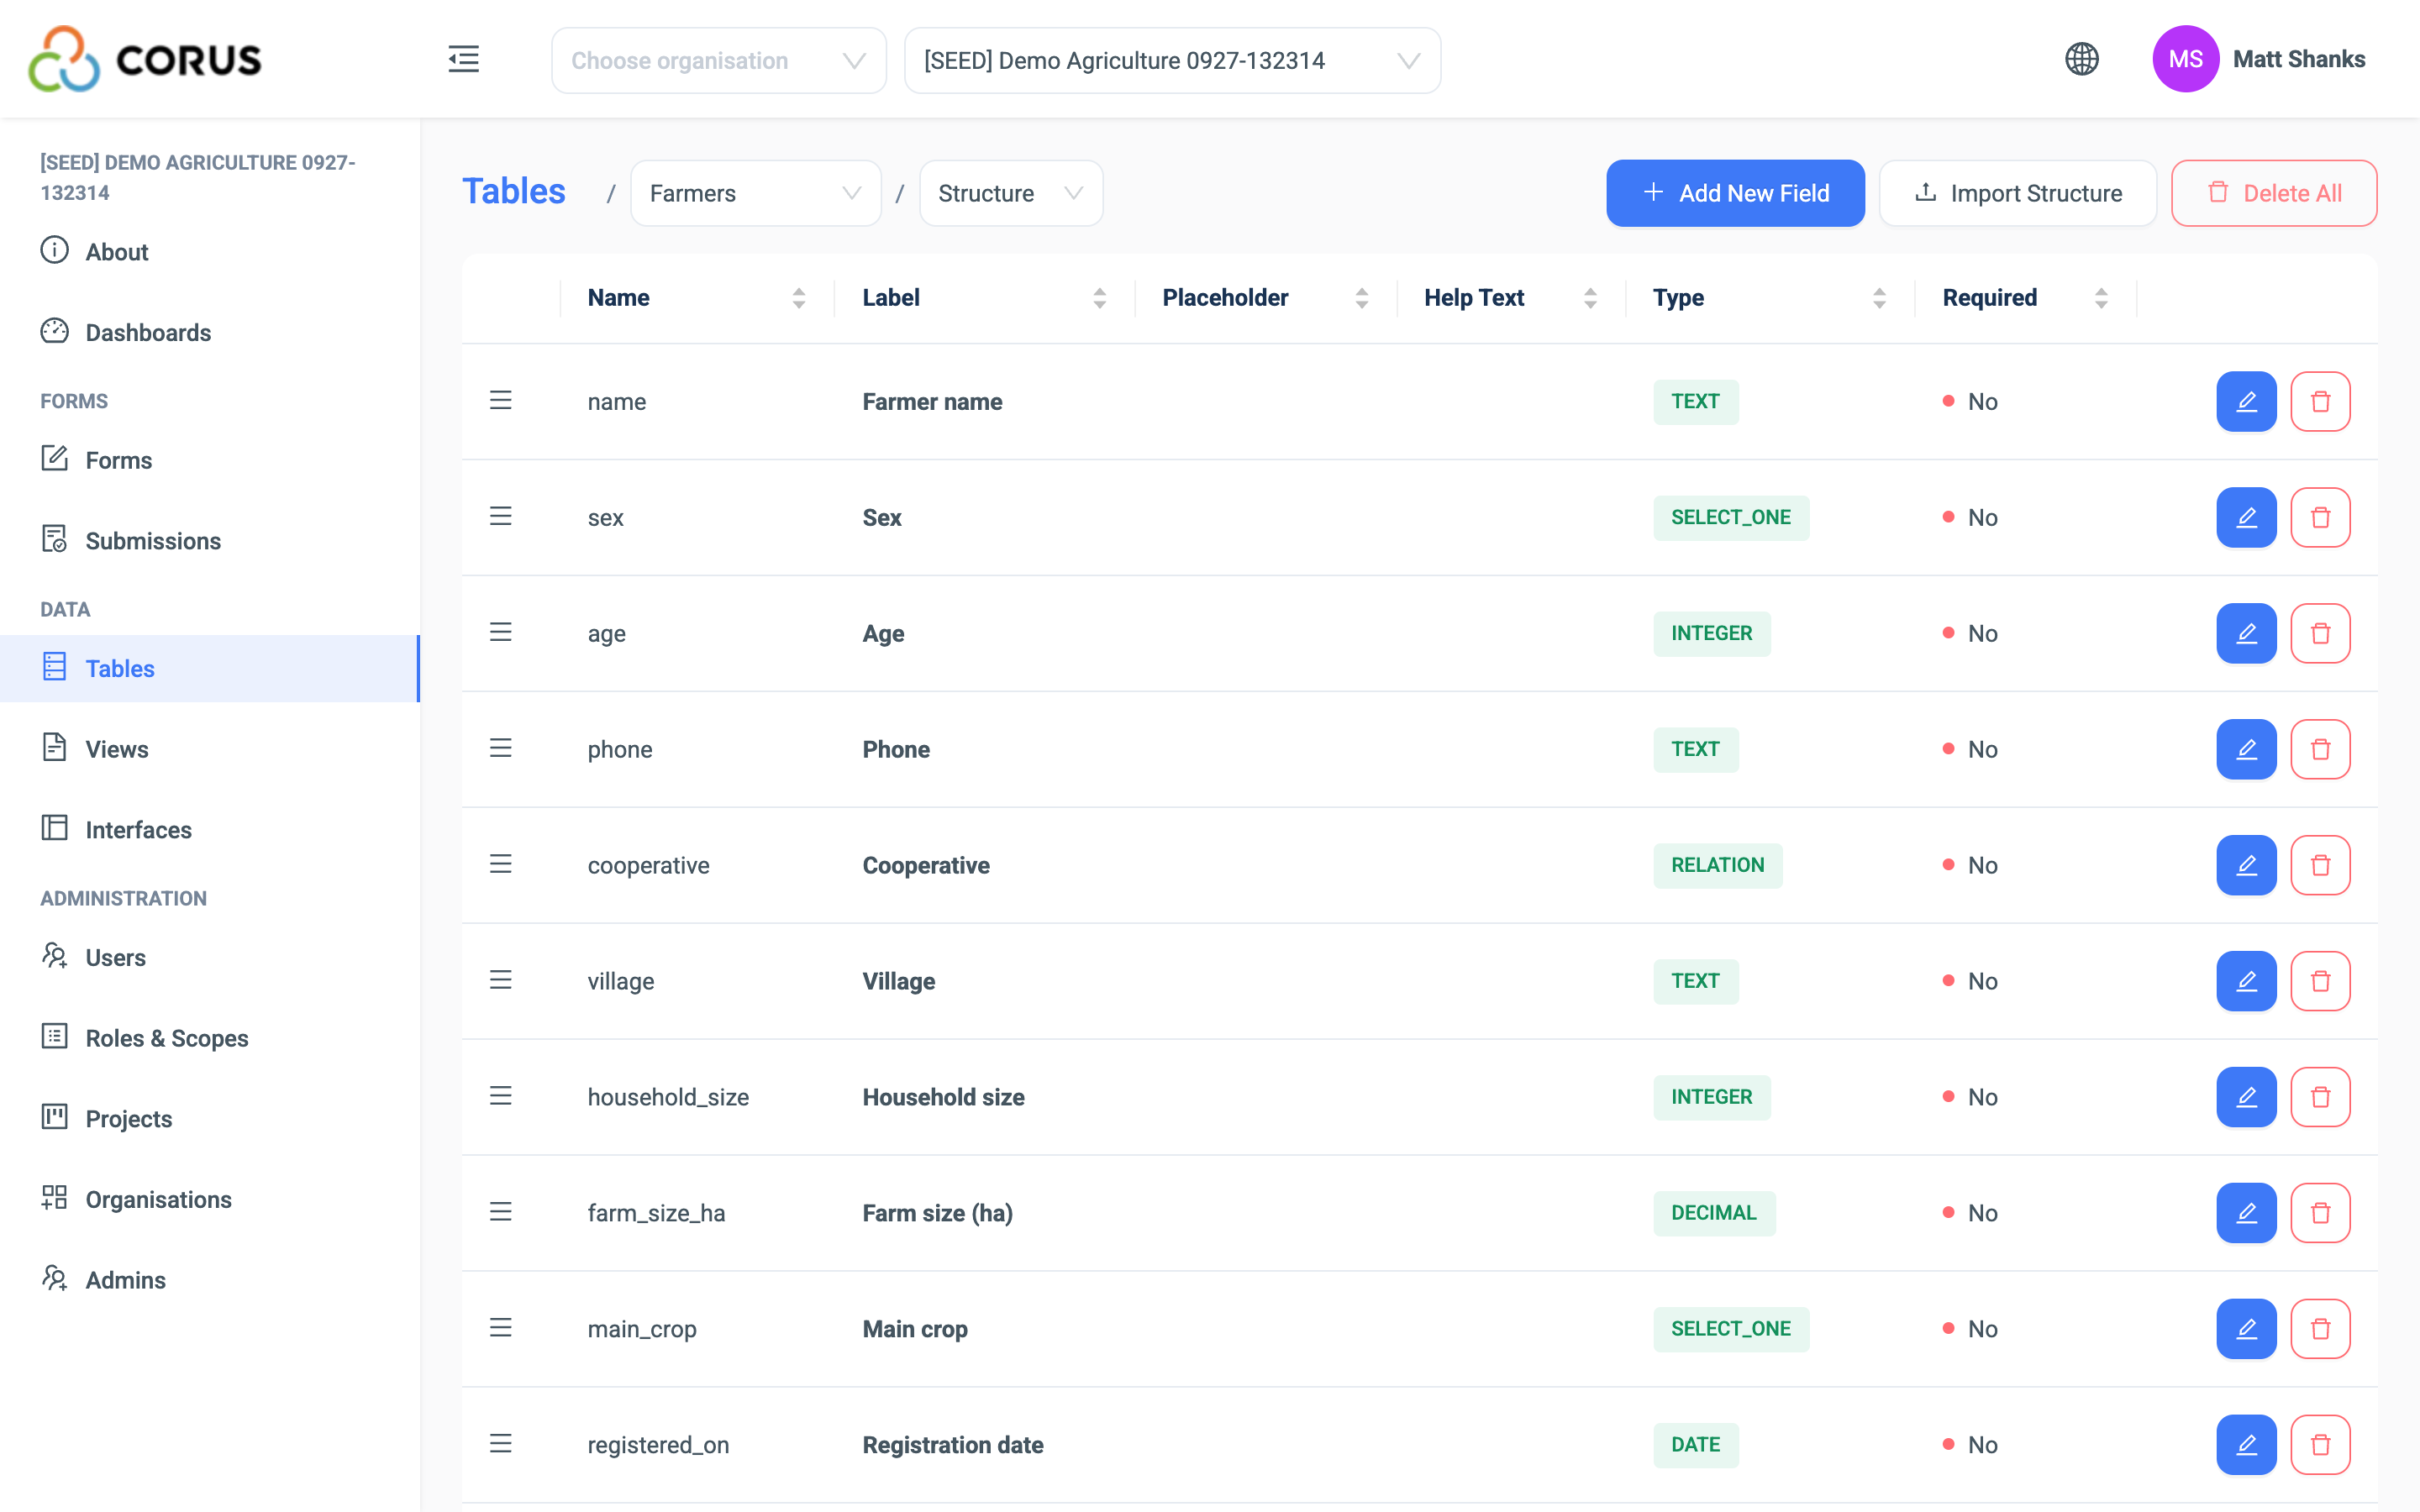Viewport: 2420px width, 1512px height.
Task: Click the Delete All button
Action: tap(2274, 193)
